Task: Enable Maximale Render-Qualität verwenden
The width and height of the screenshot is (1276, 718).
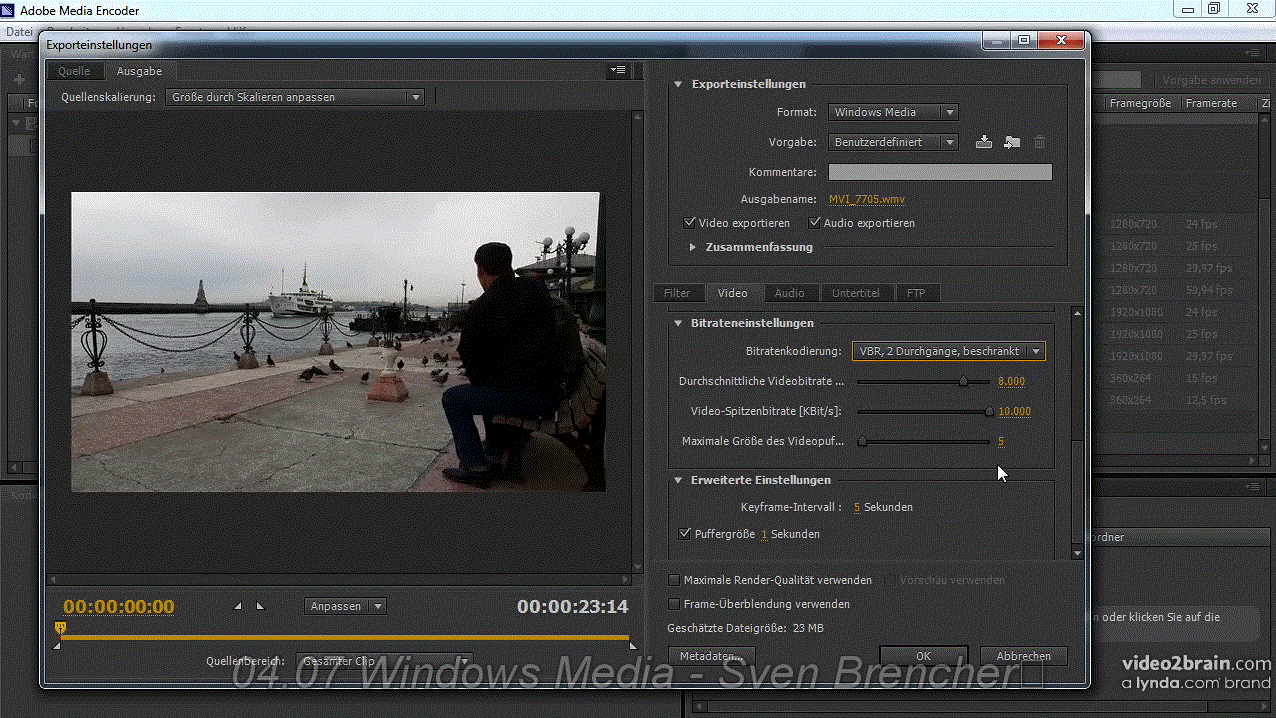Action: point(674,580)
